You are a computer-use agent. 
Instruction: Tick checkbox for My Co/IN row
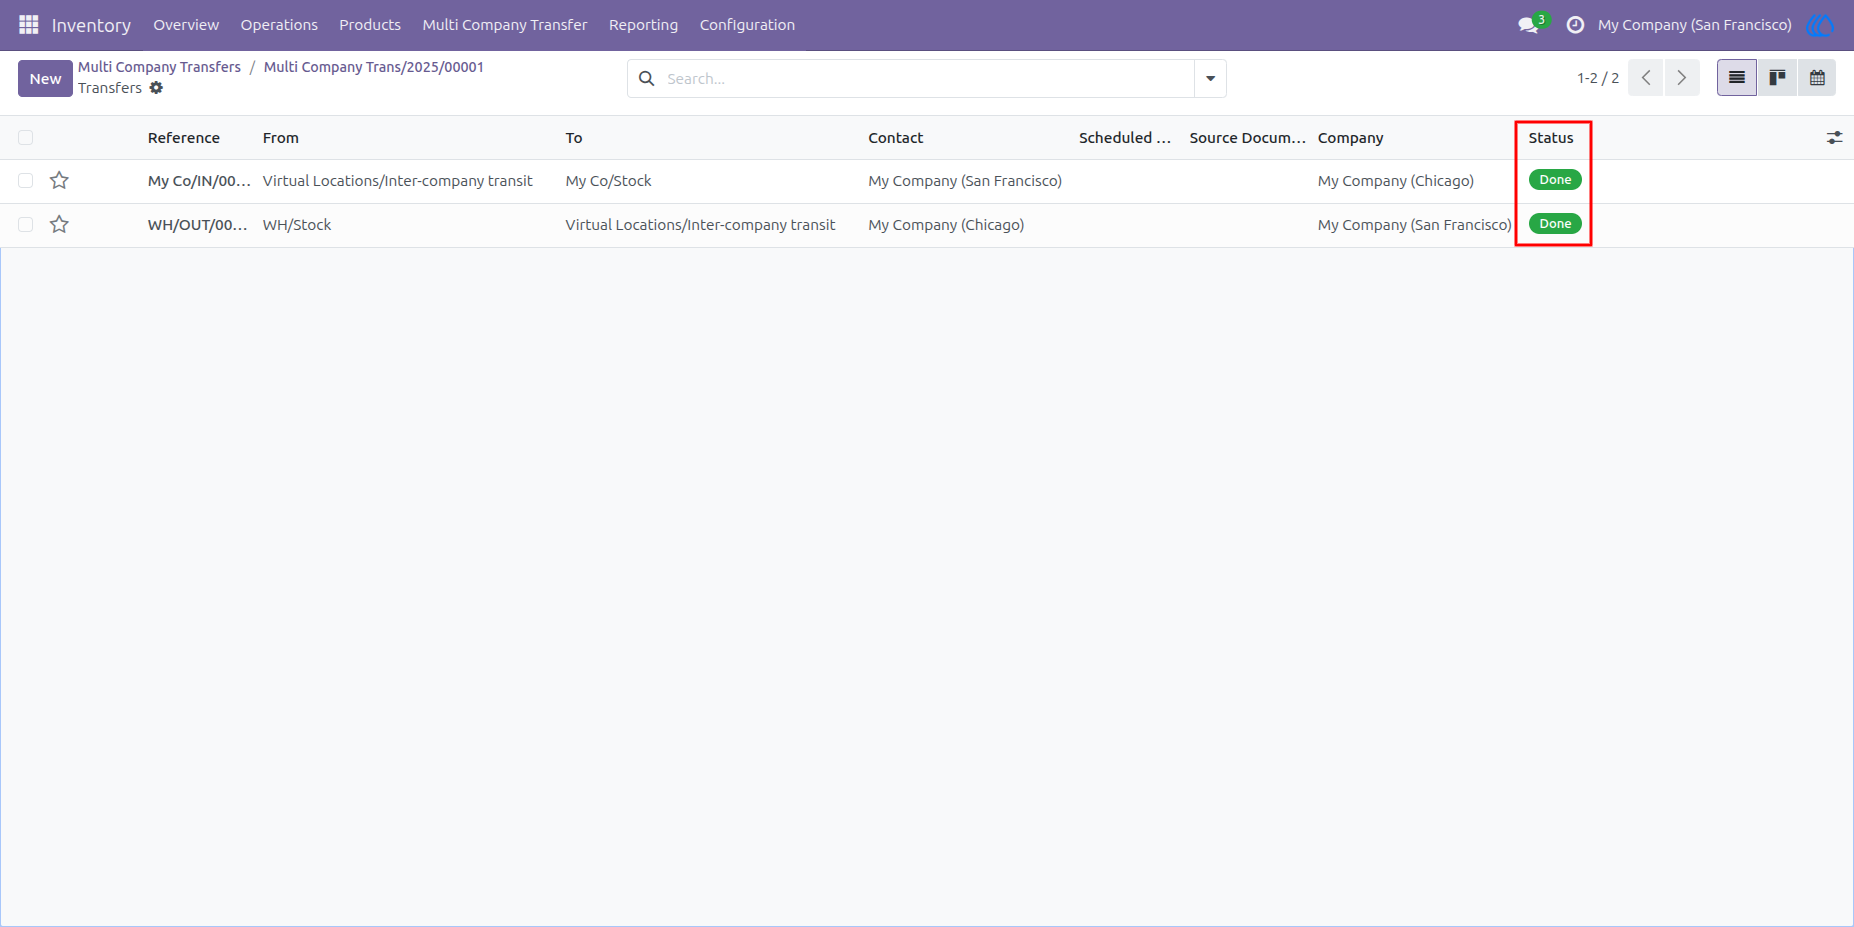tap(26, 181)
